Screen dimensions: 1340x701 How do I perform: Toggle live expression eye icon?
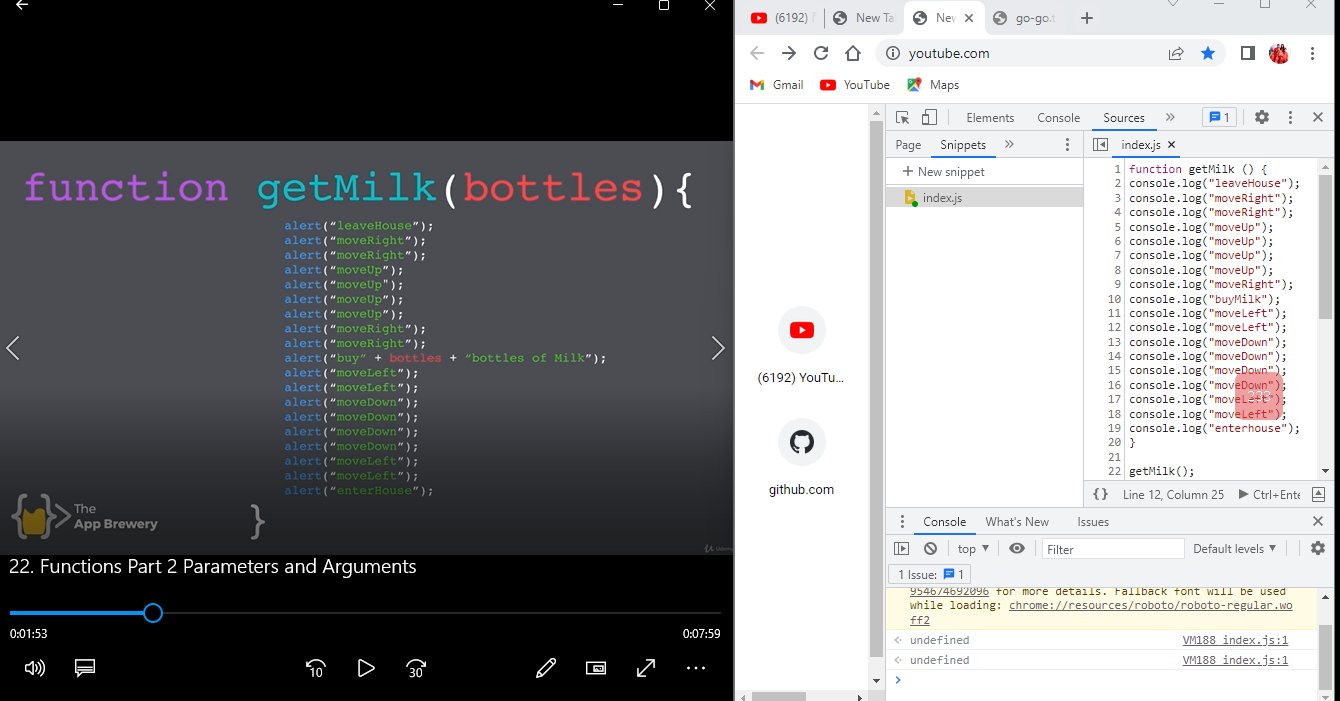pyautogui.click(x=1017, y=549)
